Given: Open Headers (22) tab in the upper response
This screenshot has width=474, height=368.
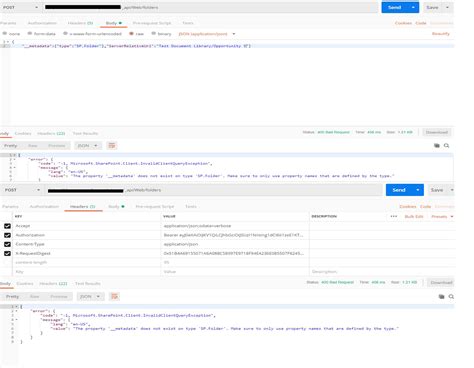Looking at the screenshot, I should click(51, 133).
